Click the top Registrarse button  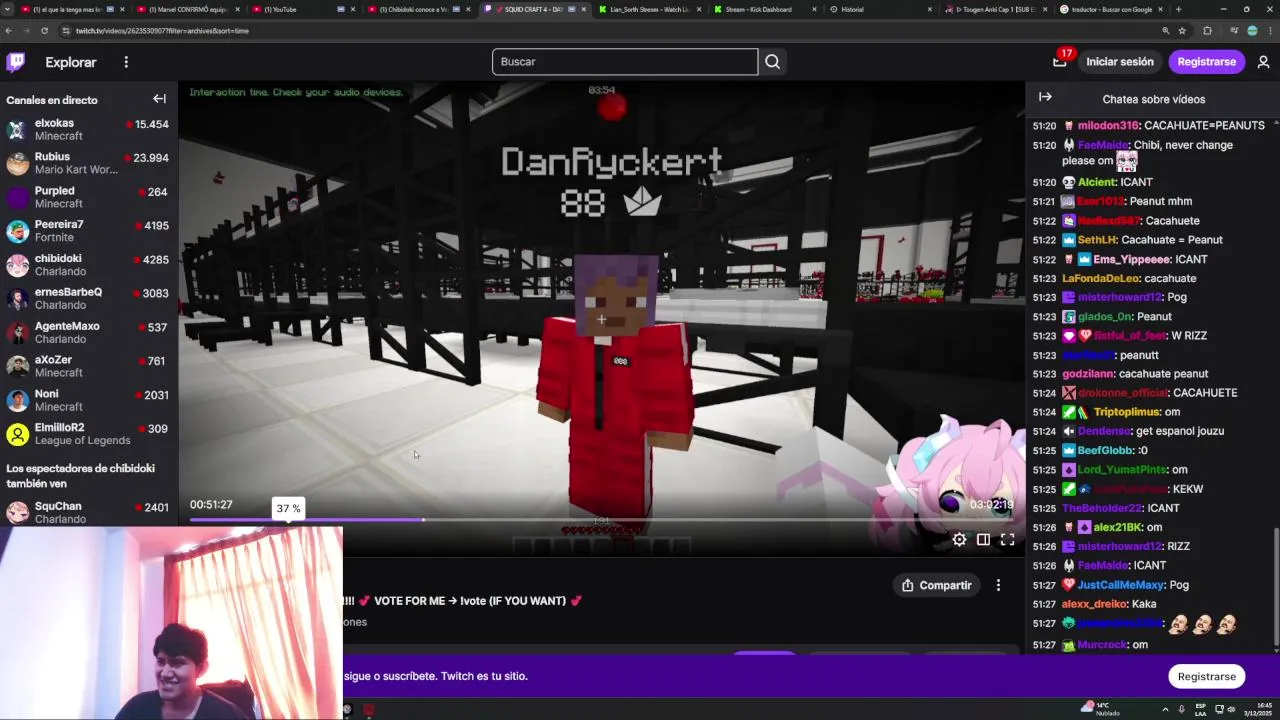[1206, 62]
